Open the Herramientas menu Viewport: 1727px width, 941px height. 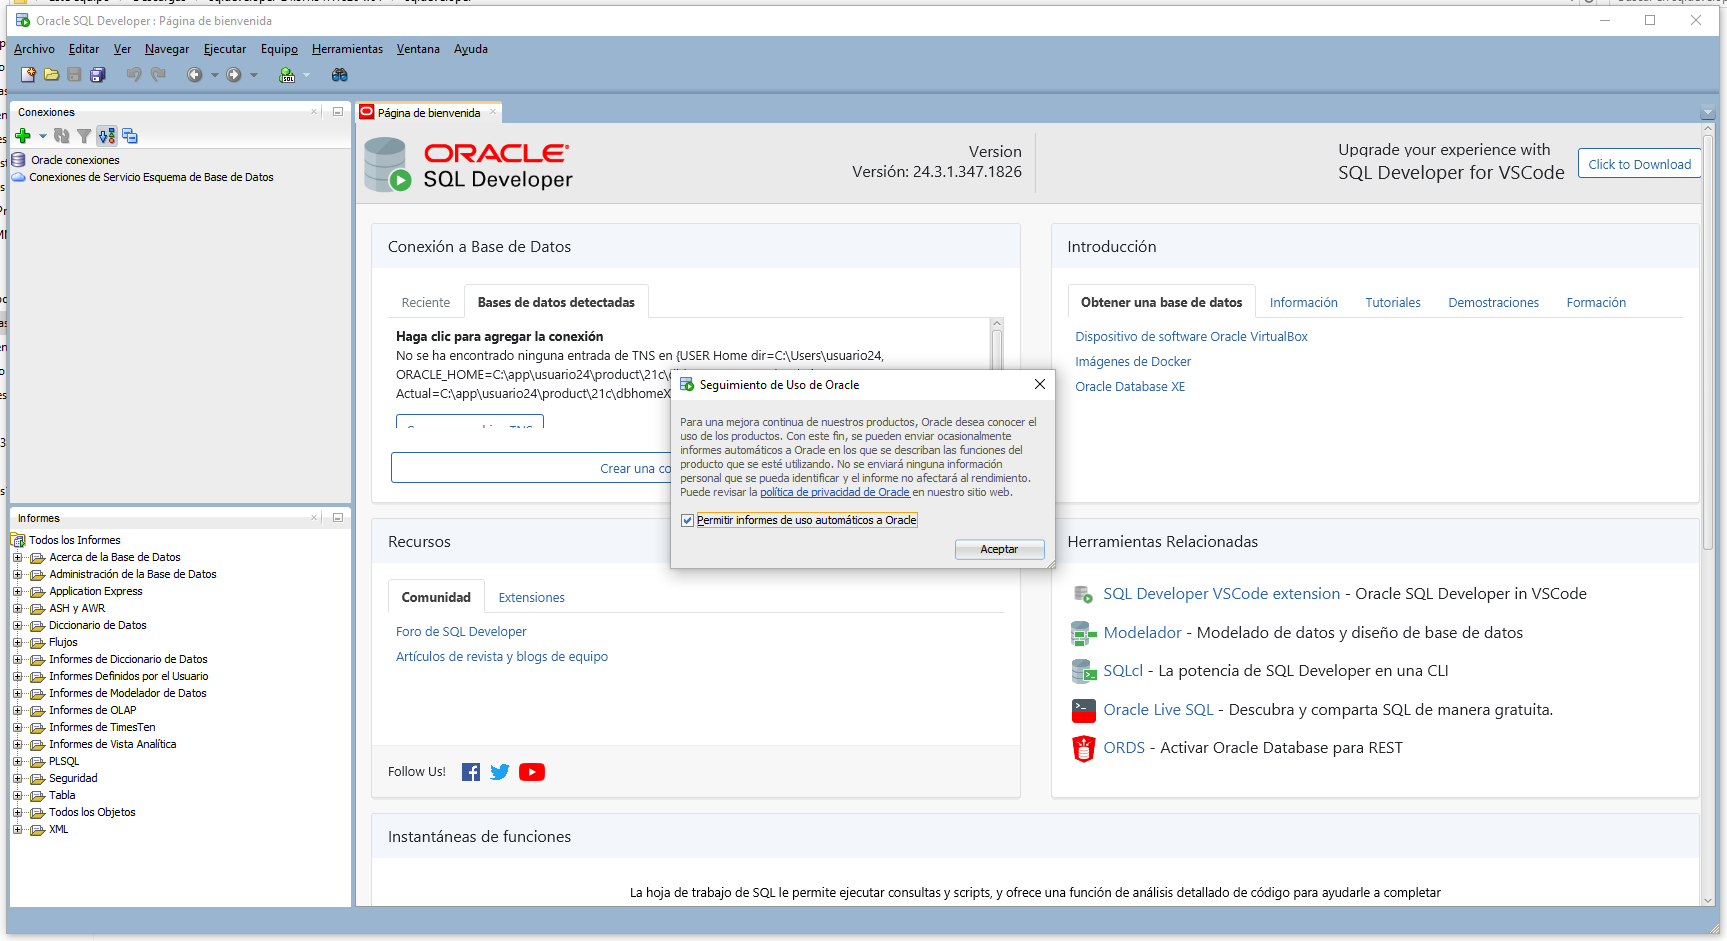pos(347,49)
